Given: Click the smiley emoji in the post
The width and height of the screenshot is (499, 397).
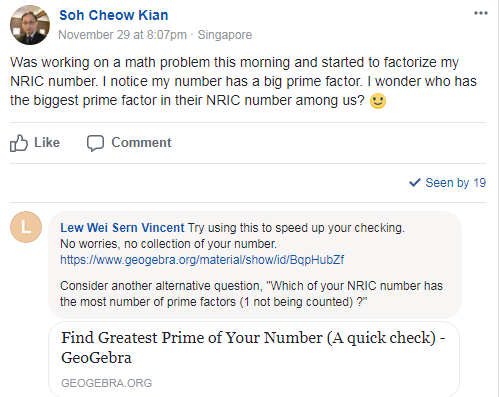Looking at the screenshot, I should coord(378,101).
